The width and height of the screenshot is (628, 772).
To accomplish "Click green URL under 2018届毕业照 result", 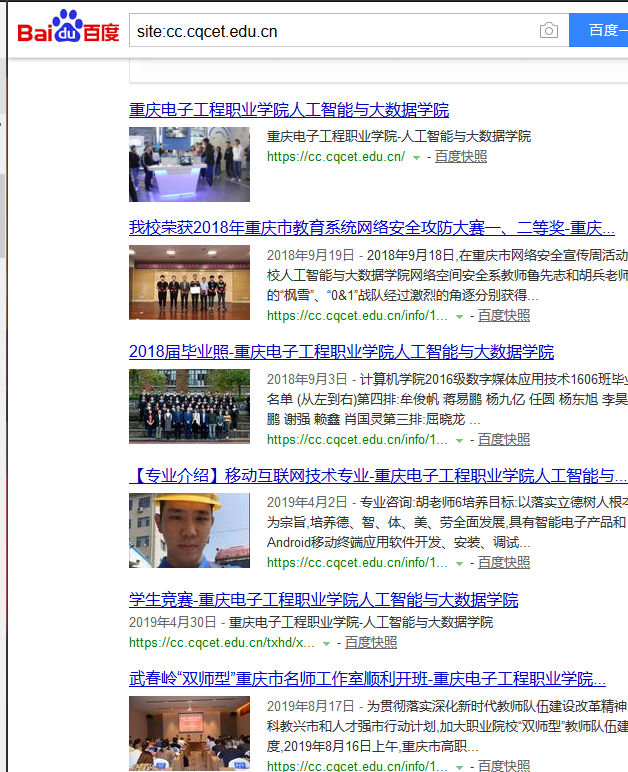I will point(357,440).
